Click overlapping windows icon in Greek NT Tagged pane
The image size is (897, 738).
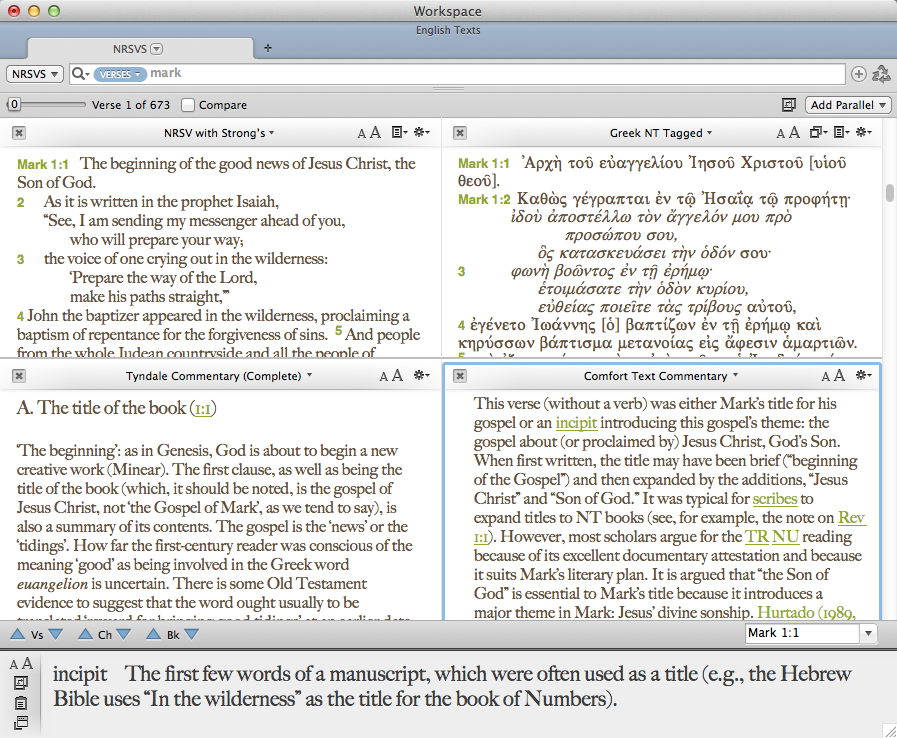point(818,133)
